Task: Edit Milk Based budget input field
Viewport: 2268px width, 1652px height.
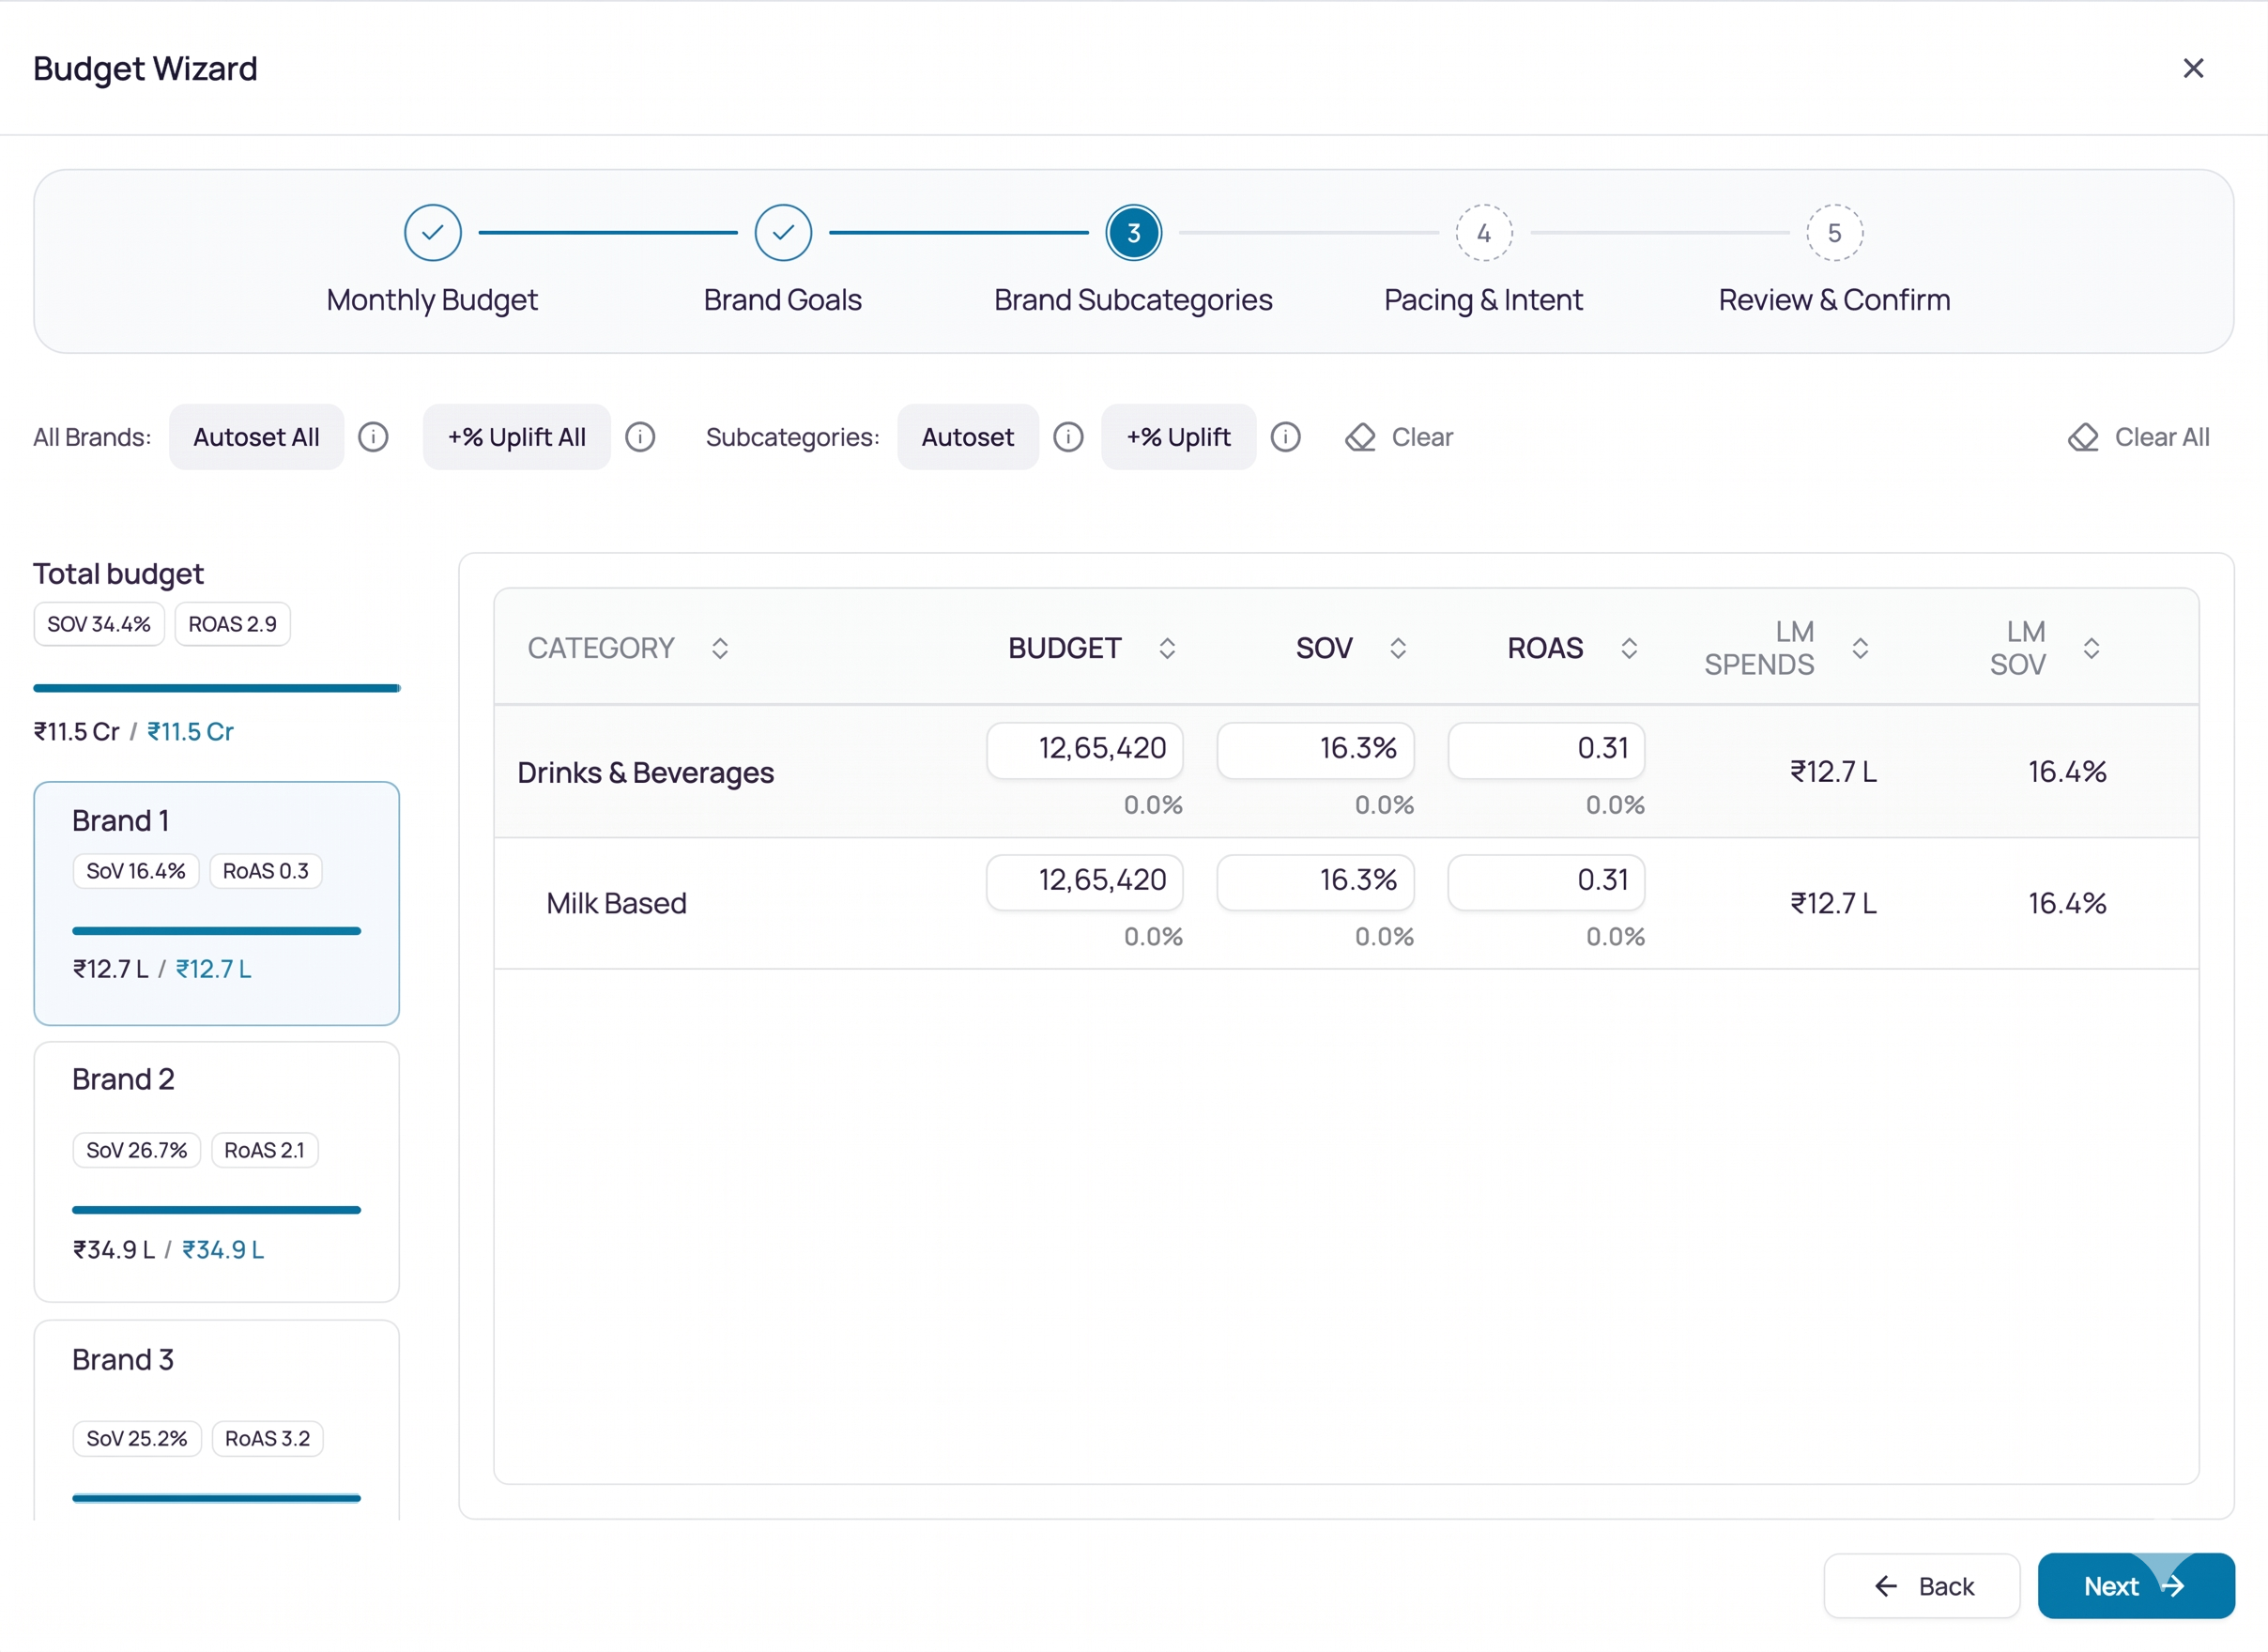Action: (x=1085, y=881)
